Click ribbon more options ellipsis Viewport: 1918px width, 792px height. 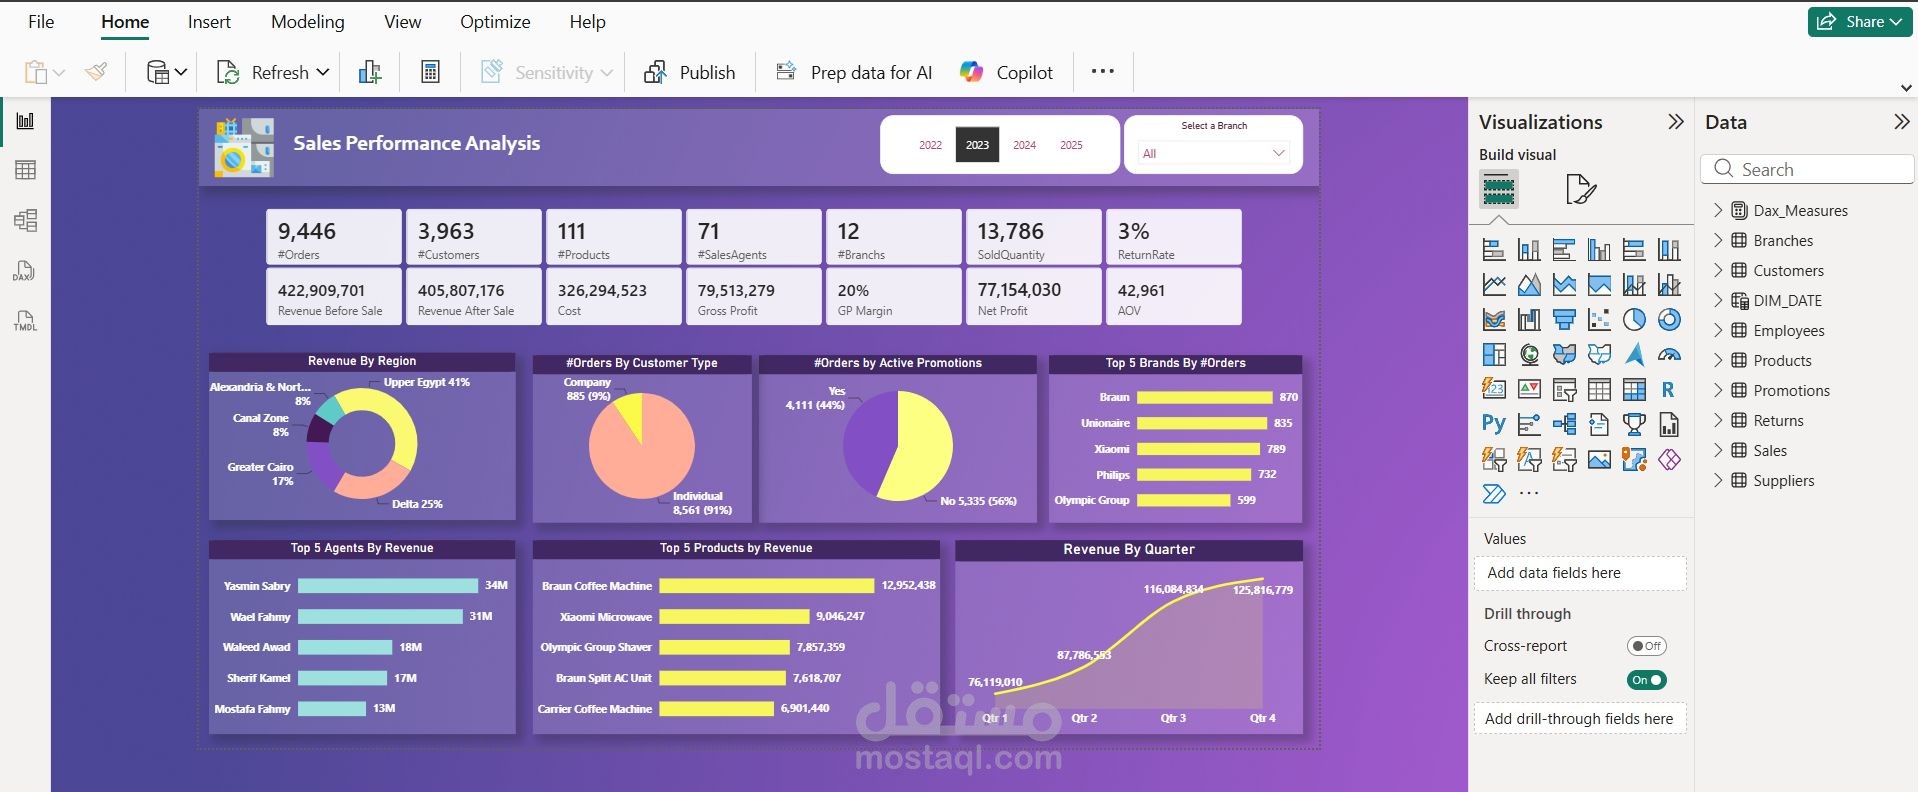coord(1102,71)
